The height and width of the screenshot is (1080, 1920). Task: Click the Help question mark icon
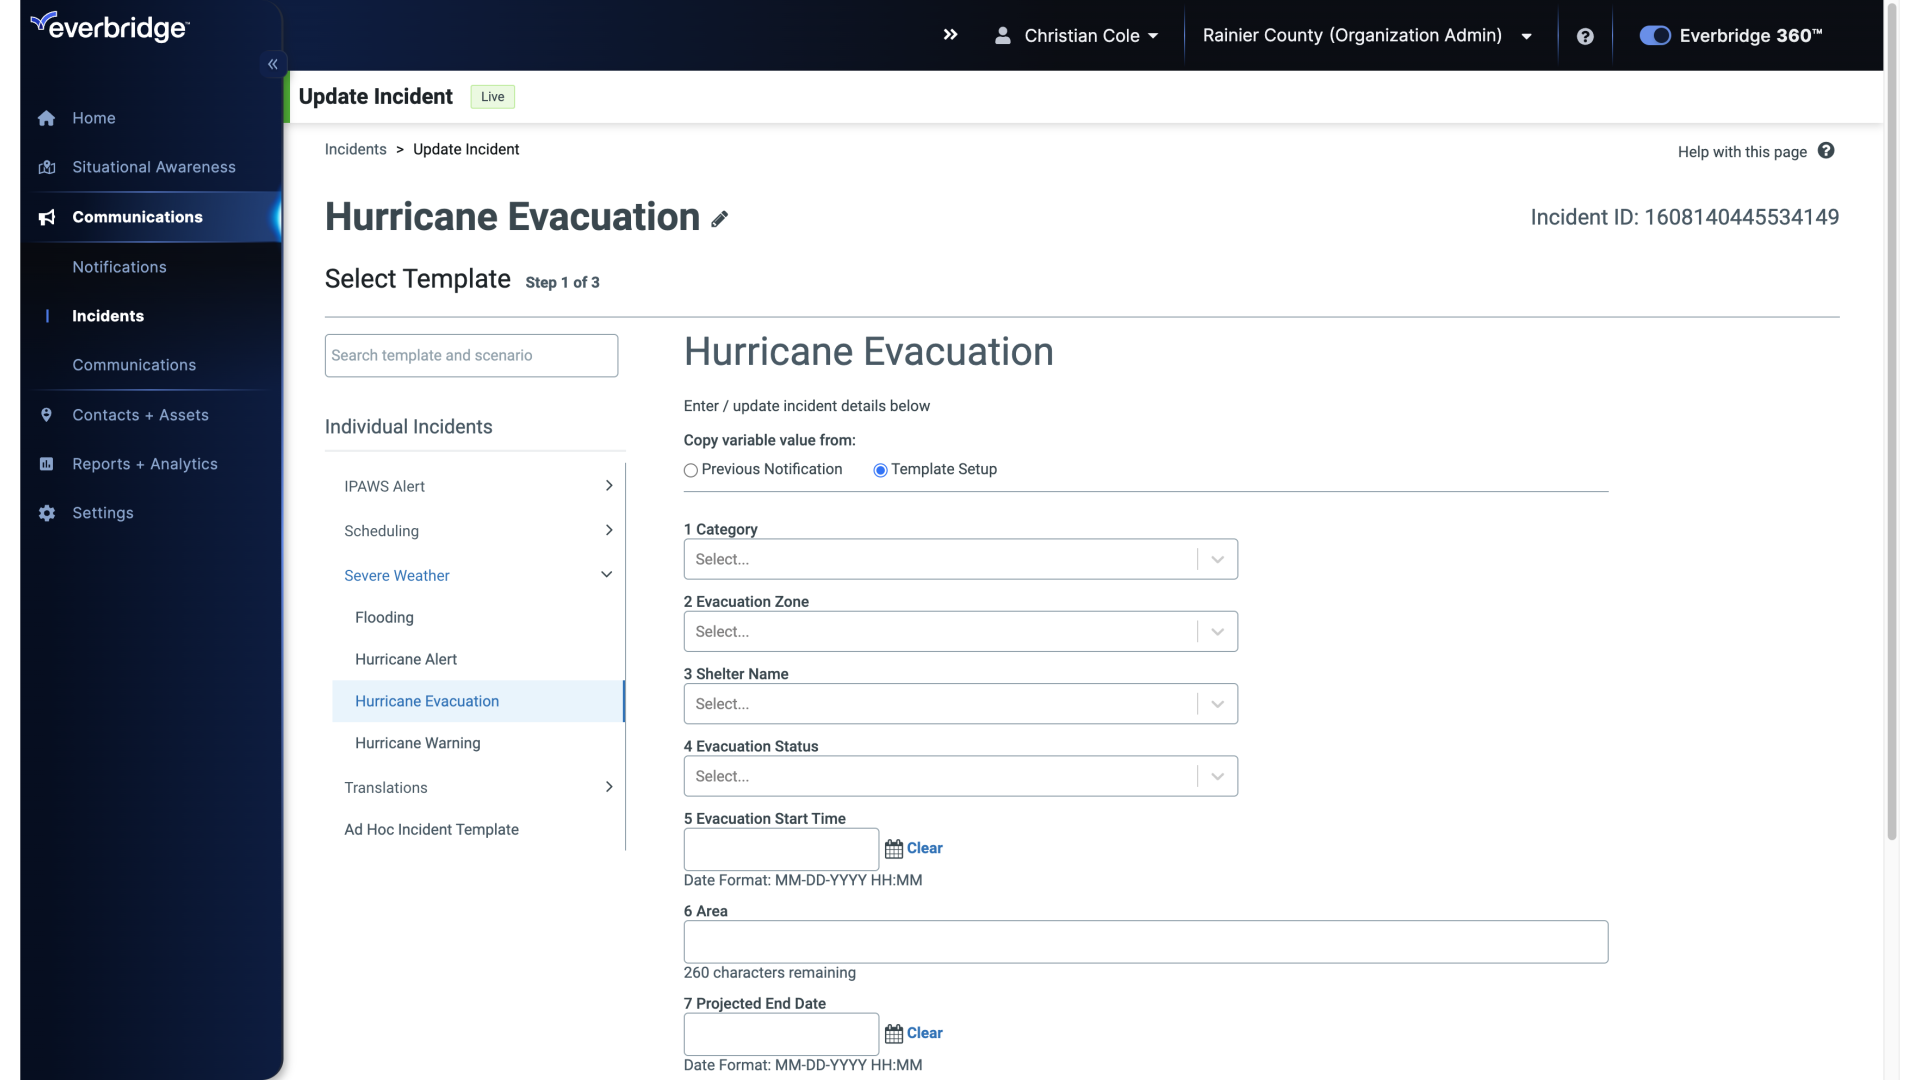coord(1585,36)
